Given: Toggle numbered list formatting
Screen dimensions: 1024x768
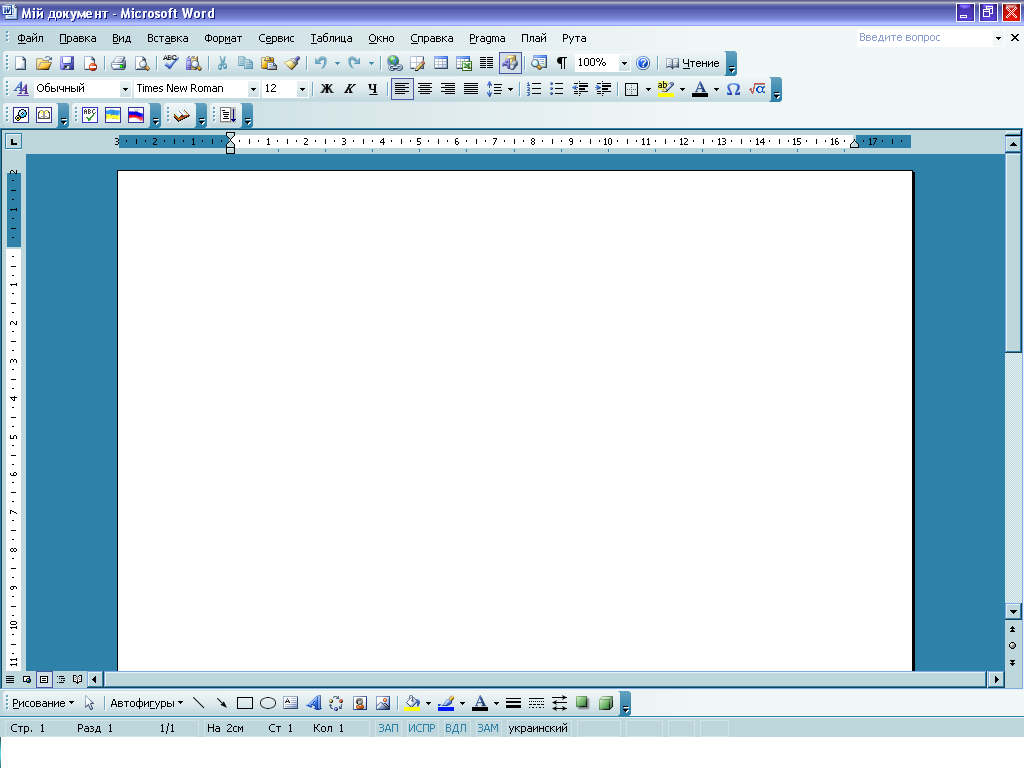Looking at the screenshot, I should [x=534, y=89].
